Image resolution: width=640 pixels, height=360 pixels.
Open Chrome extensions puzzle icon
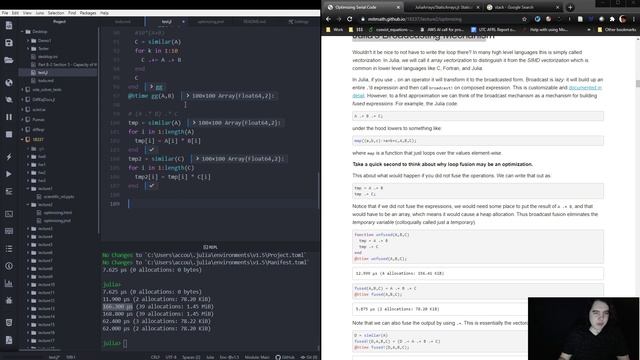pyautogui.click(x=612, y=19)
